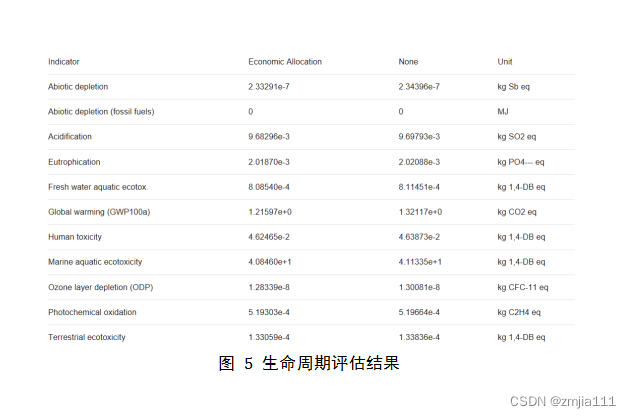Viewport: 631px width, 418px height.
Task: Click the kg CFC-11 eq unit
Action: [523, 287]
